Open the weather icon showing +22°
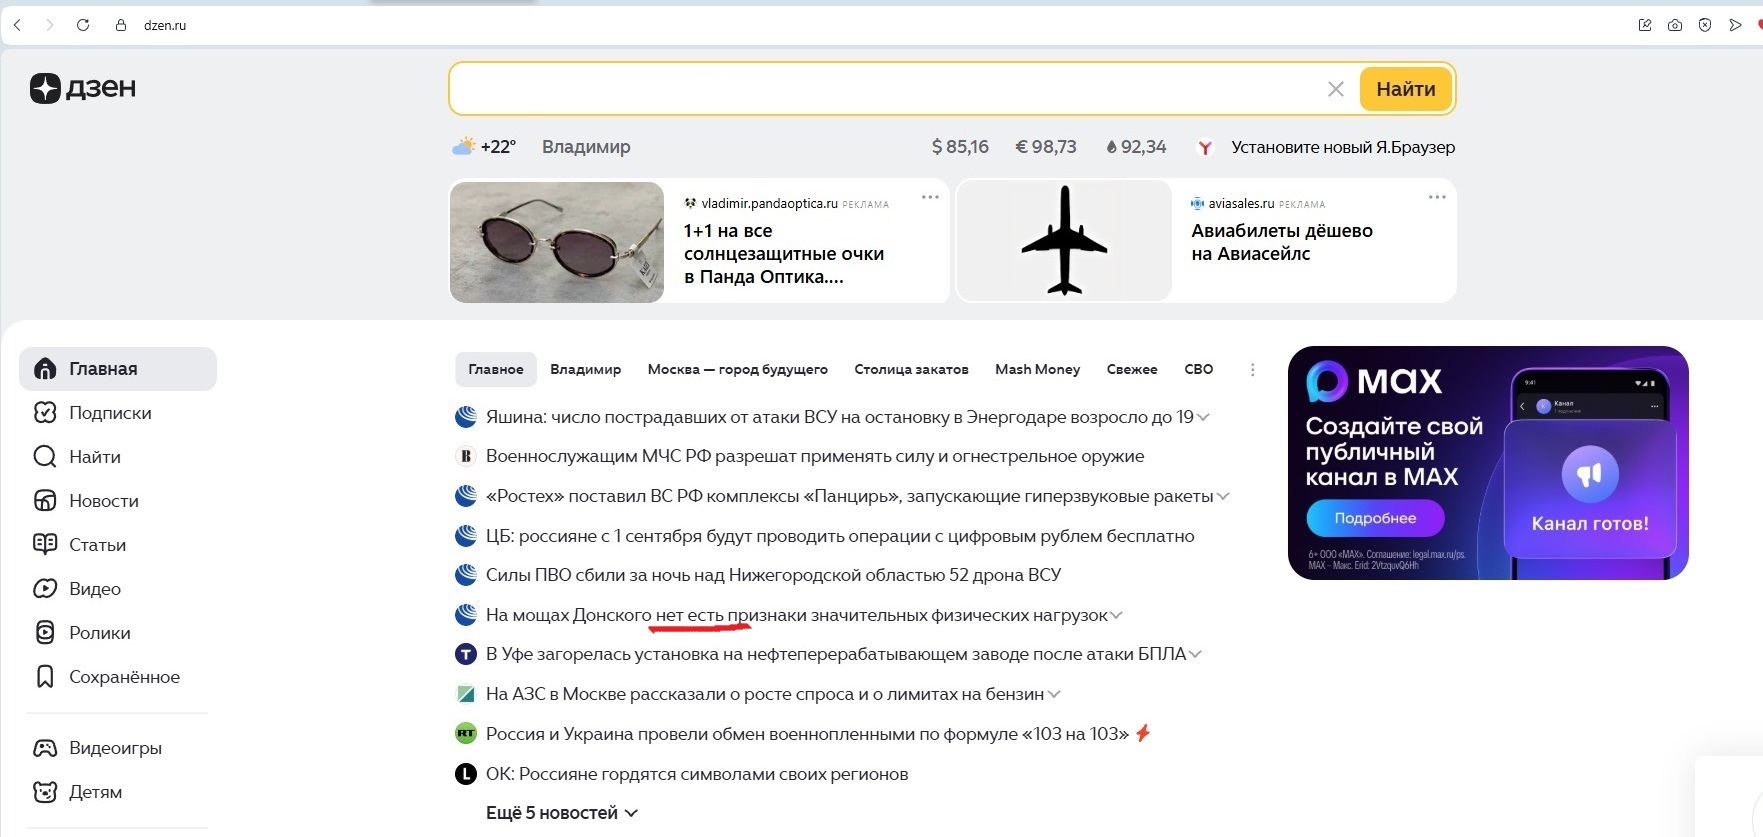 [463, 147]
